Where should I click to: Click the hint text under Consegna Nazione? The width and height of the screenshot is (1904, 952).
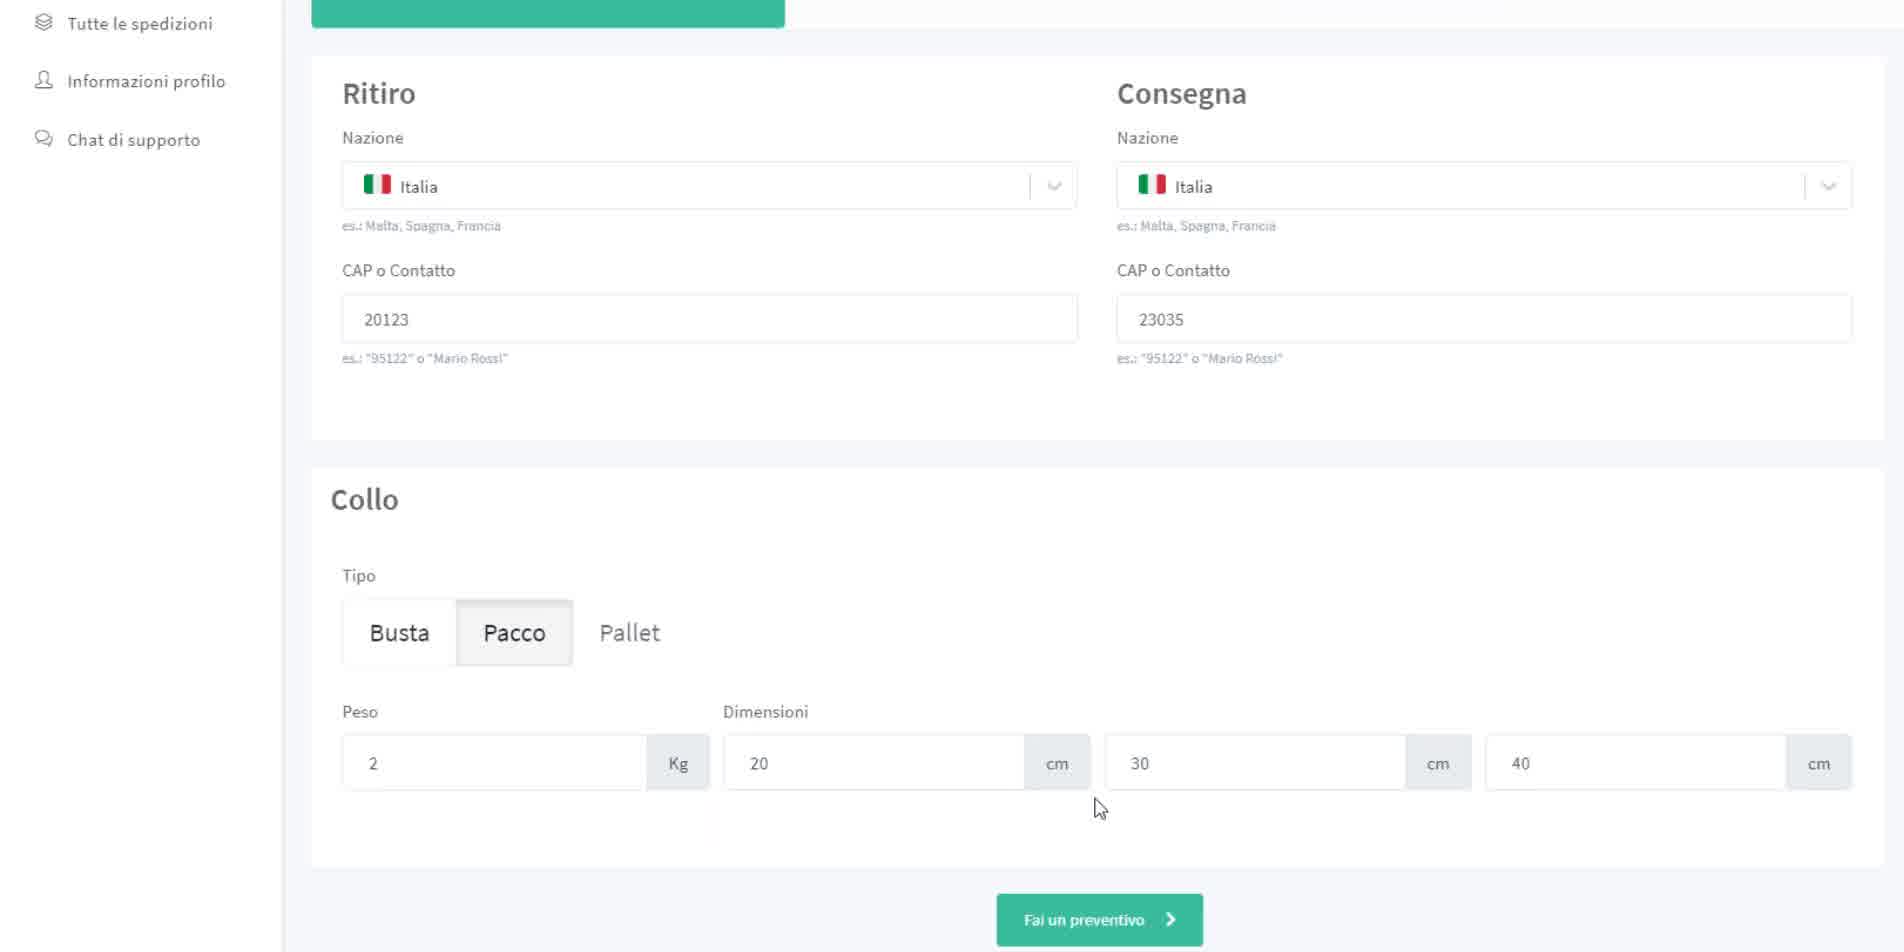[1196, 226]
